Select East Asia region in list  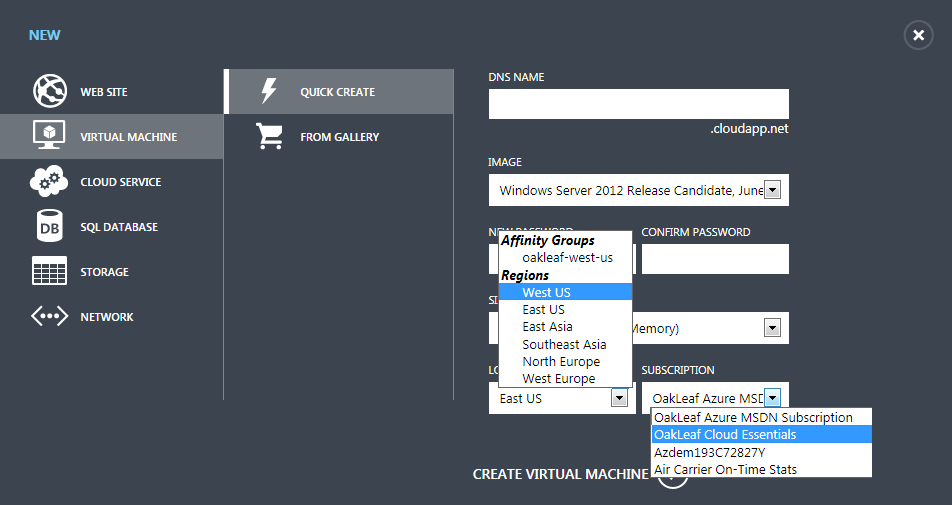point(565,327)
